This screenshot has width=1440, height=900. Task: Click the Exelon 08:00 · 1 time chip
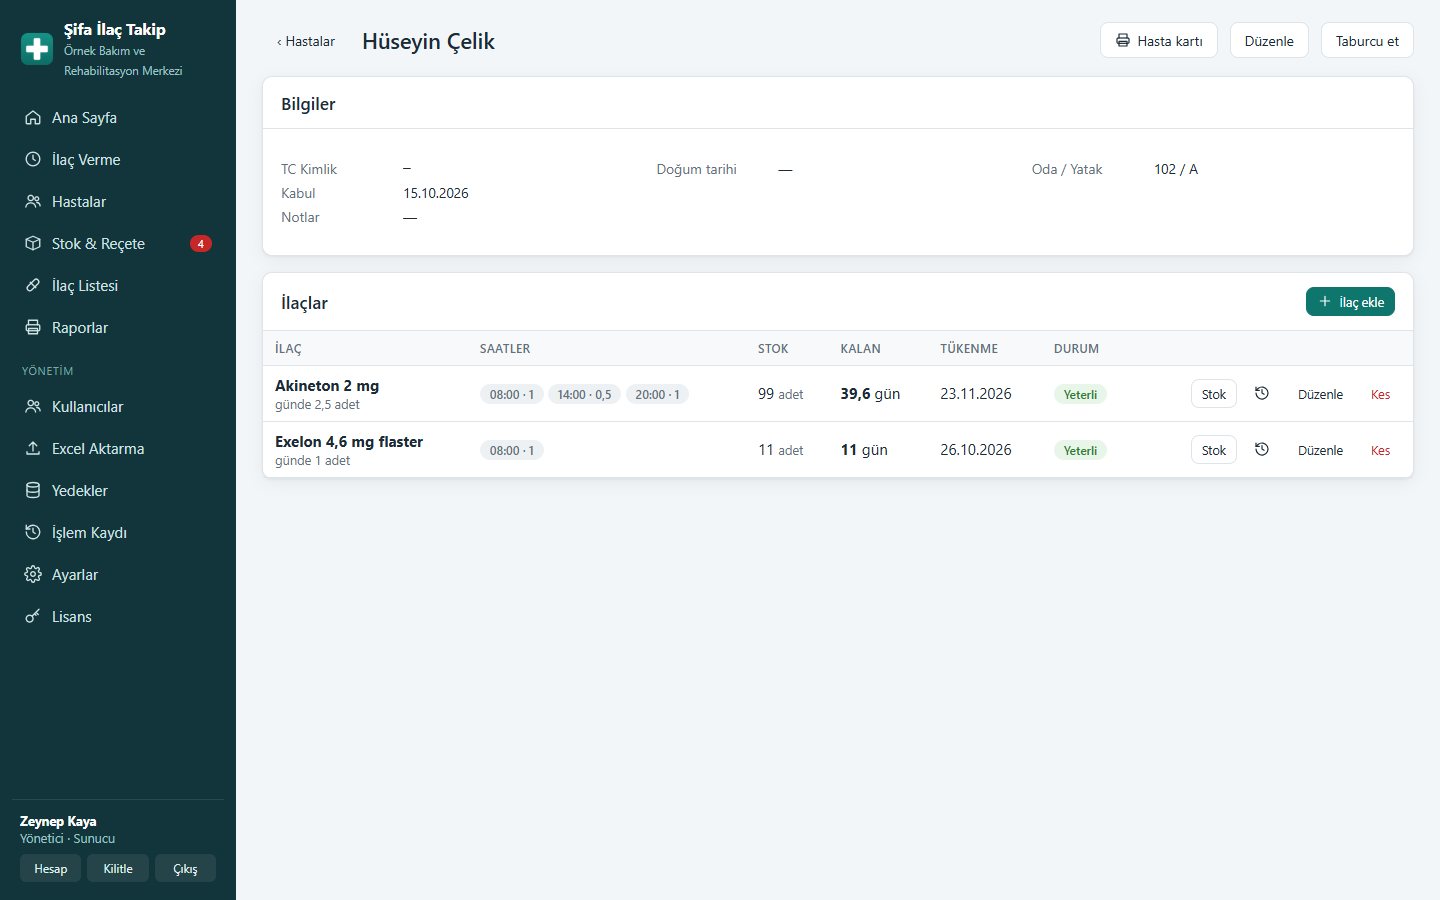click(x=512, y=450)
